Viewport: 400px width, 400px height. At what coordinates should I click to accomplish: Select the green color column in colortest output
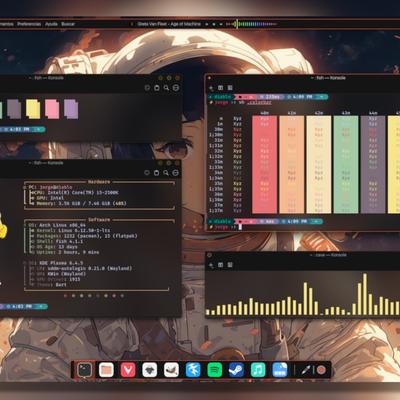(x=346, y=164)
